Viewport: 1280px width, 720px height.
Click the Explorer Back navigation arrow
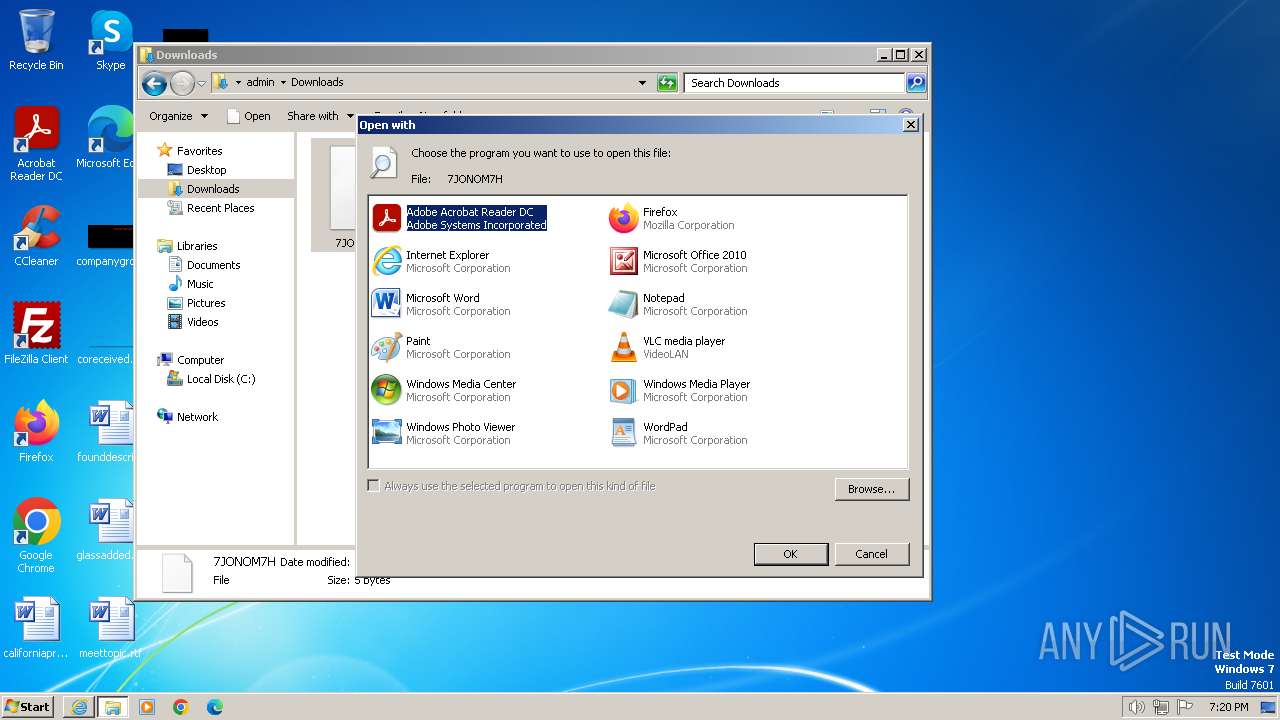coord(154,83)
